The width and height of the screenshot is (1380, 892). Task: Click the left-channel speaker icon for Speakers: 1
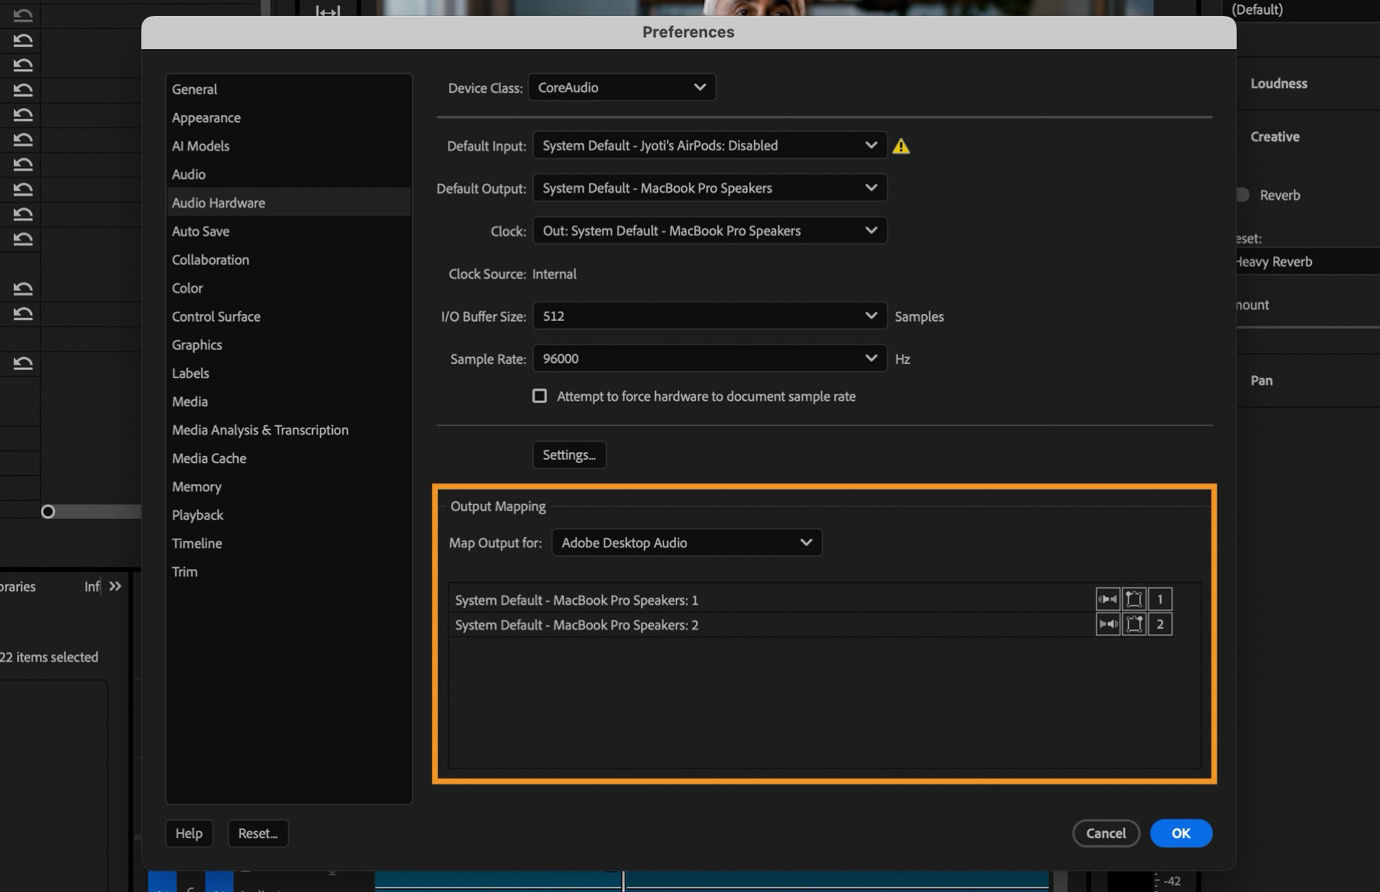pyautogui.click(x=1107, y=598)
